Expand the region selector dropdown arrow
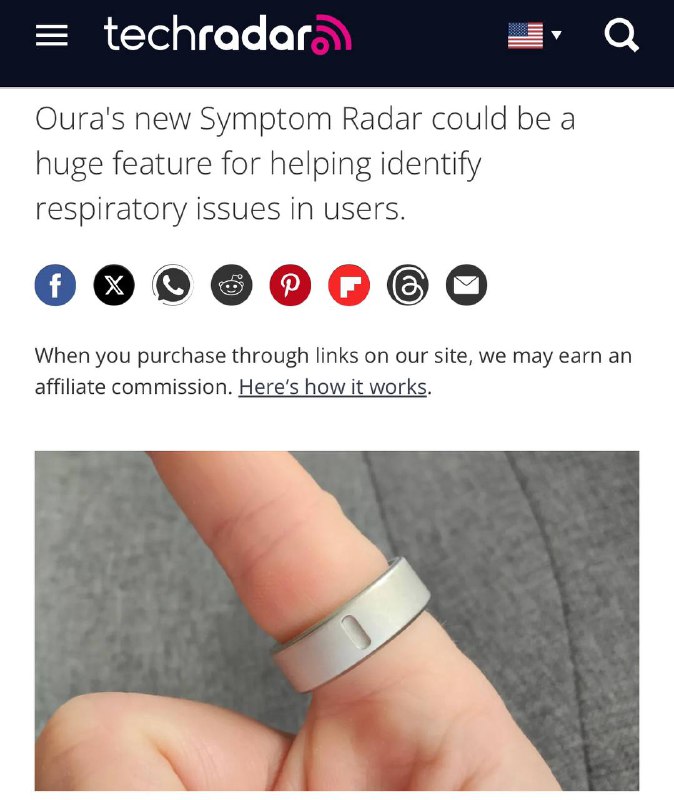The width and height of the screenshot is (674, 800). (557, 35)
